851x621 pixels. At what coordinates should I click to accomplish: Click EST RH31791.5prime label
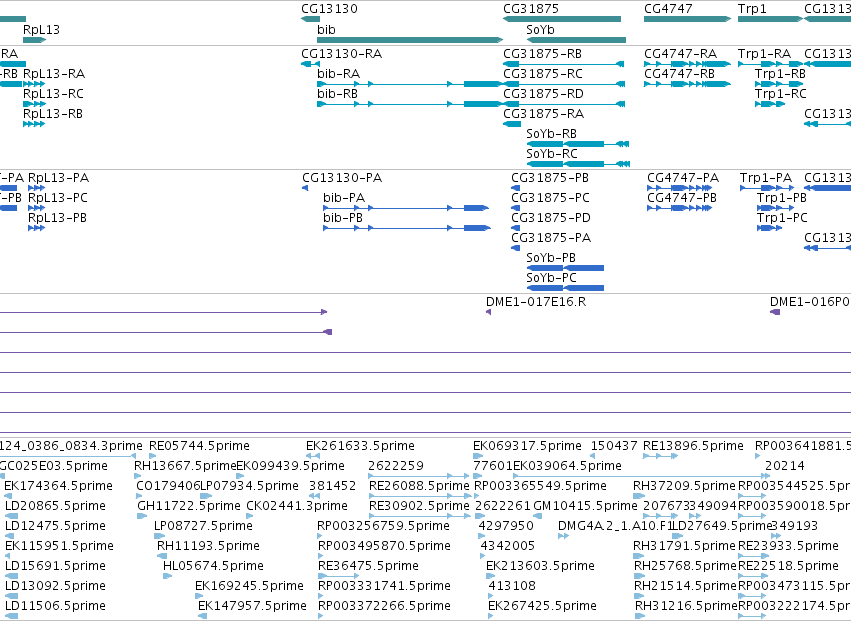[684, 546]
